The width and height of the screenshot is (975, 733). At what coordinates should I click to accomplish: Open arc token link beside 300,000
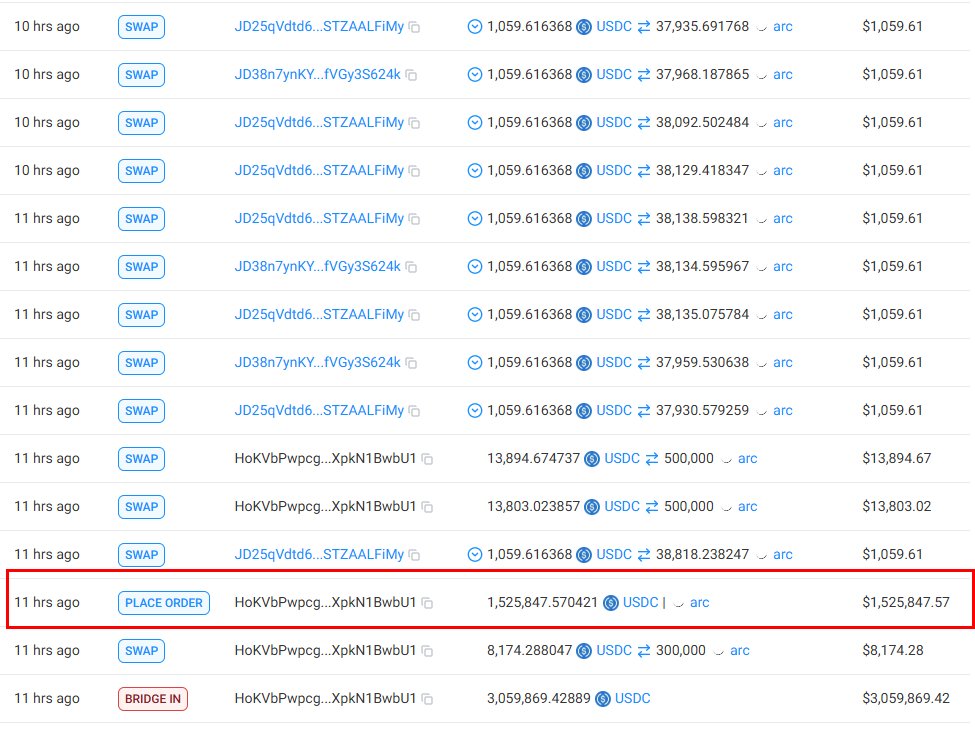tap(739, 650)
